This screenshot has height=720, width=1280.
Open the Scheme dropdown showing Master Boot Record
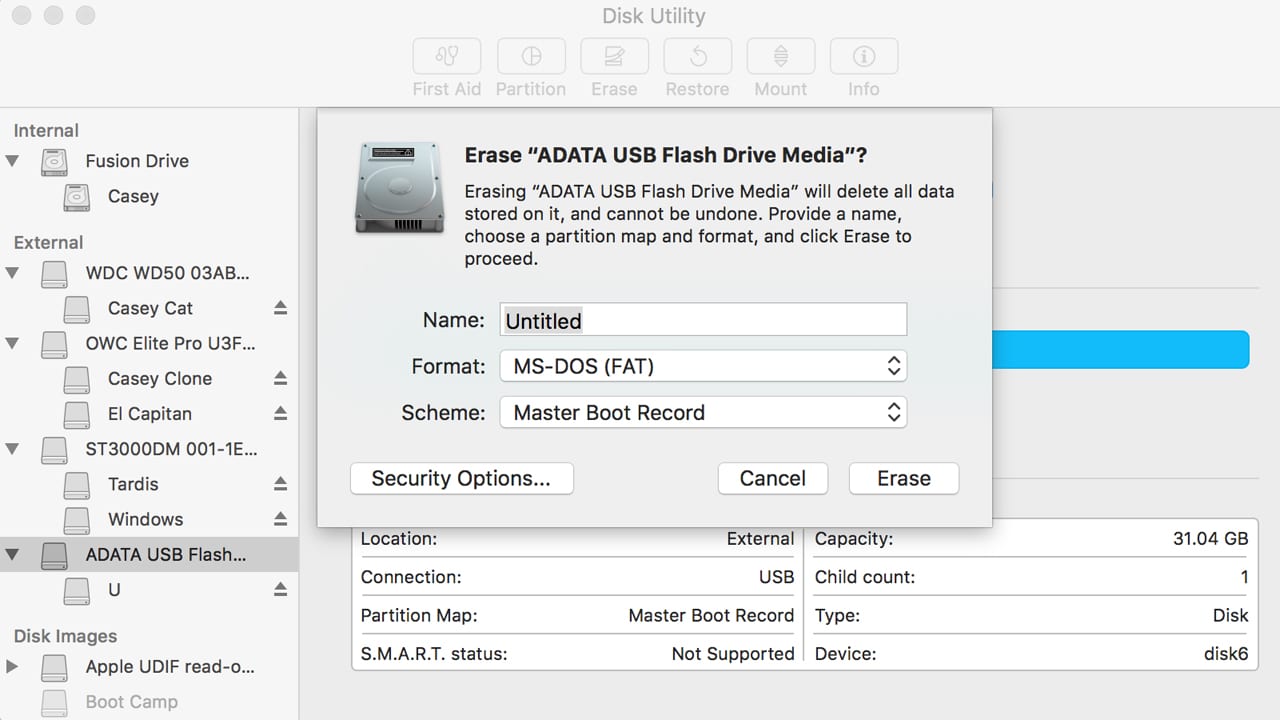(702, 412)
